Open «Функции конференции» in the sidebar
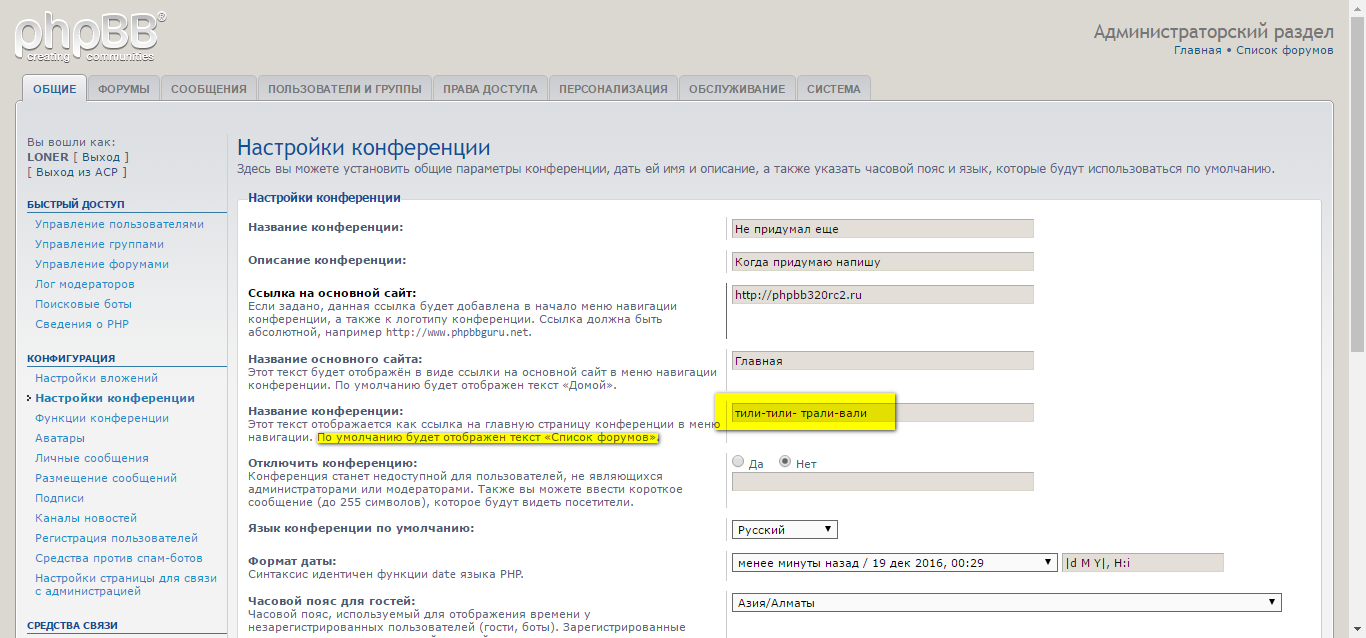 click(102, 418)
